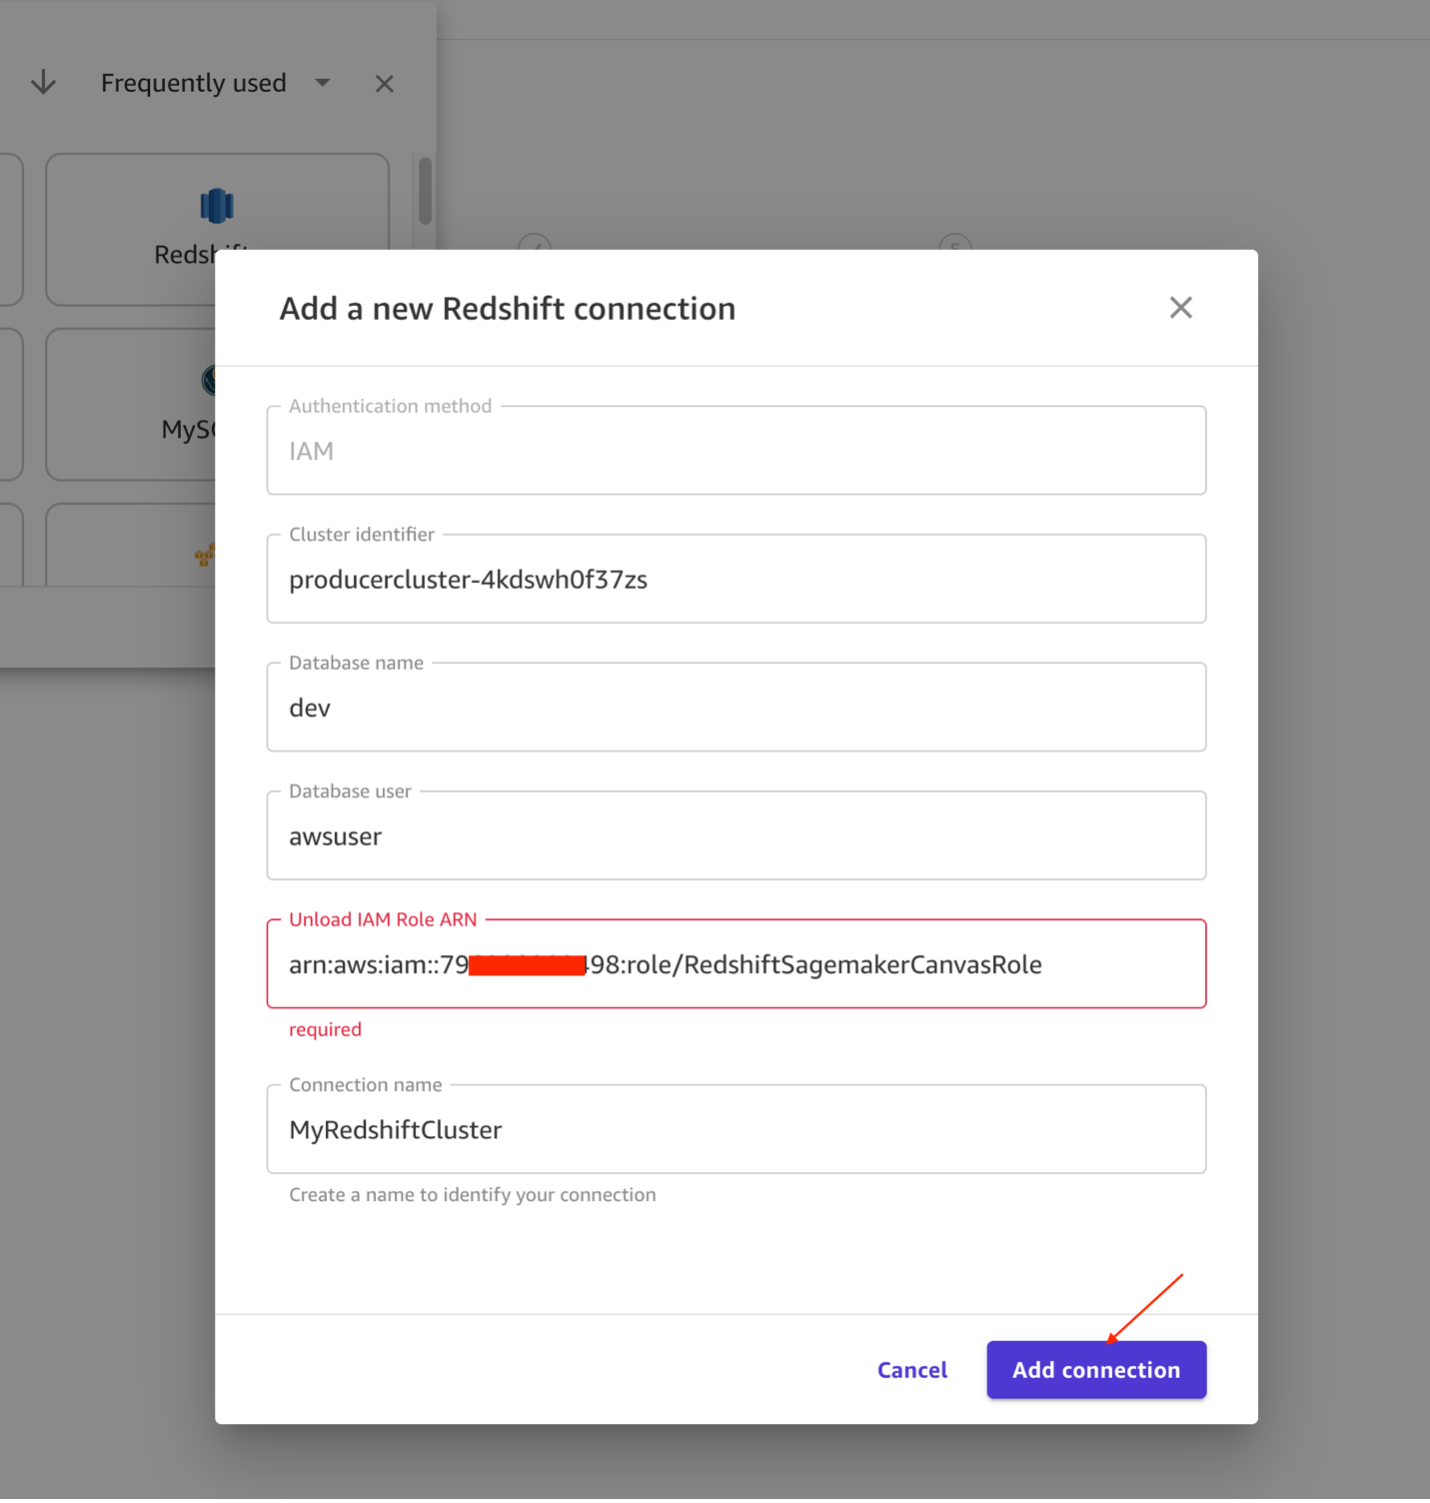Click the 'Frequently used' label
Image resolution: width=1430 pixels, height=1503 pixels.
pos(193,83)
